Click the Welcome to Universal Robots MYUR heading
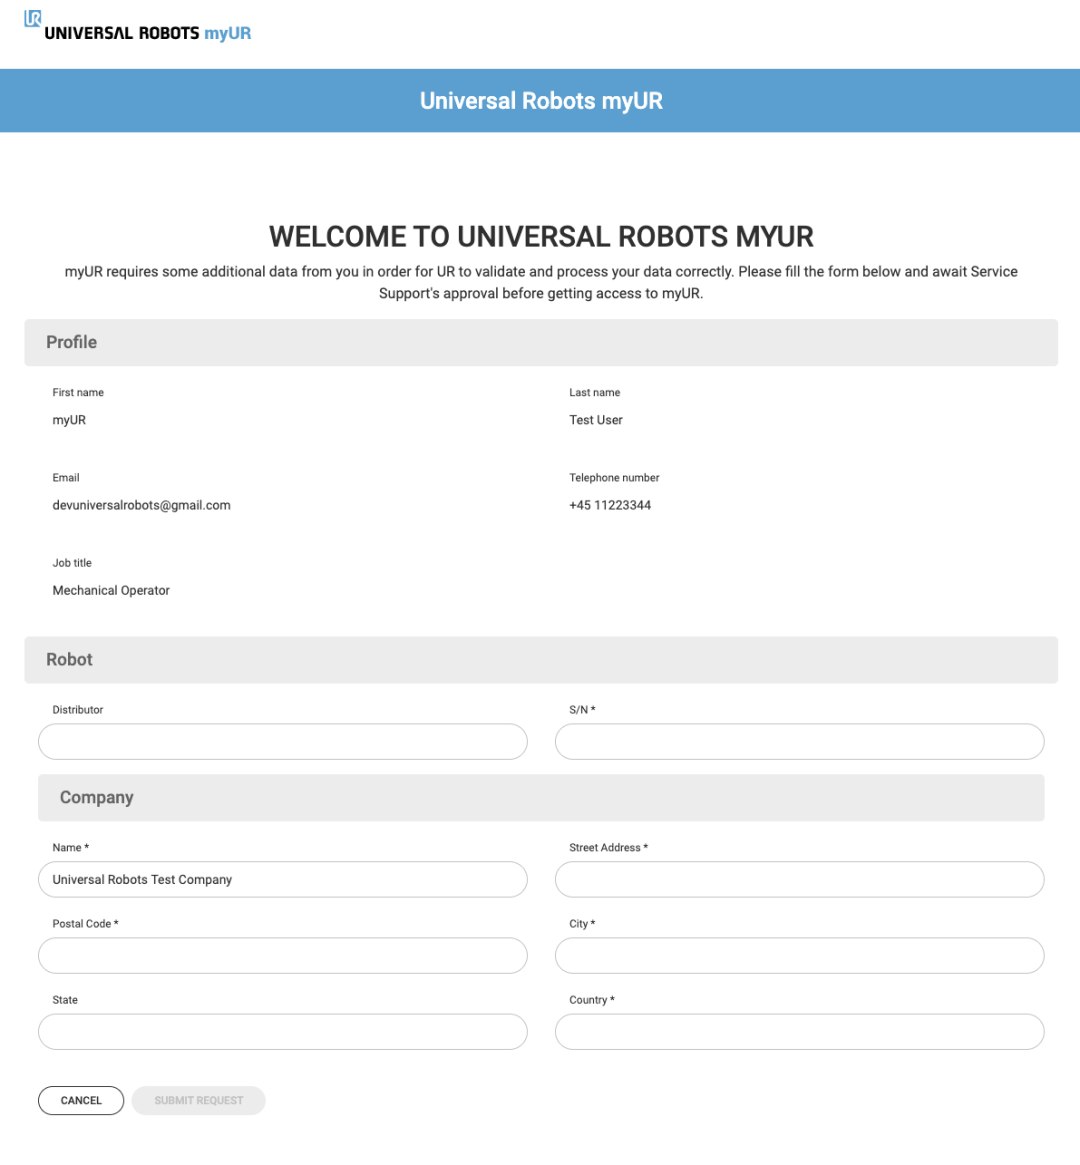This screenshot has width=1080, height=1165. tap(541, 237)
